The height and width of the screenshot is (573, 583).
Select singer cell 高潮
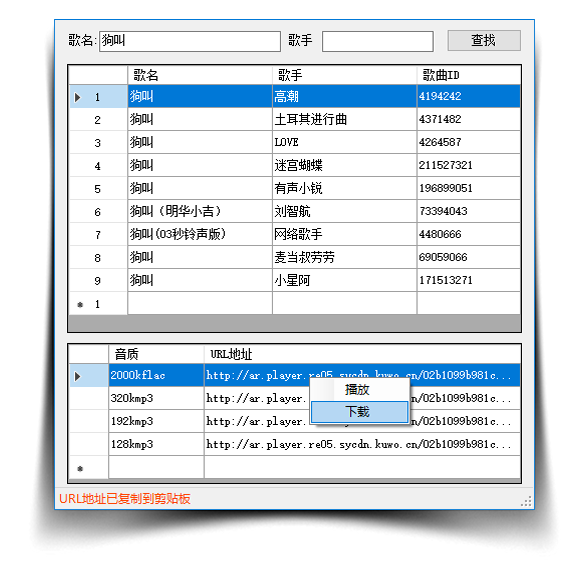[344, 97]
